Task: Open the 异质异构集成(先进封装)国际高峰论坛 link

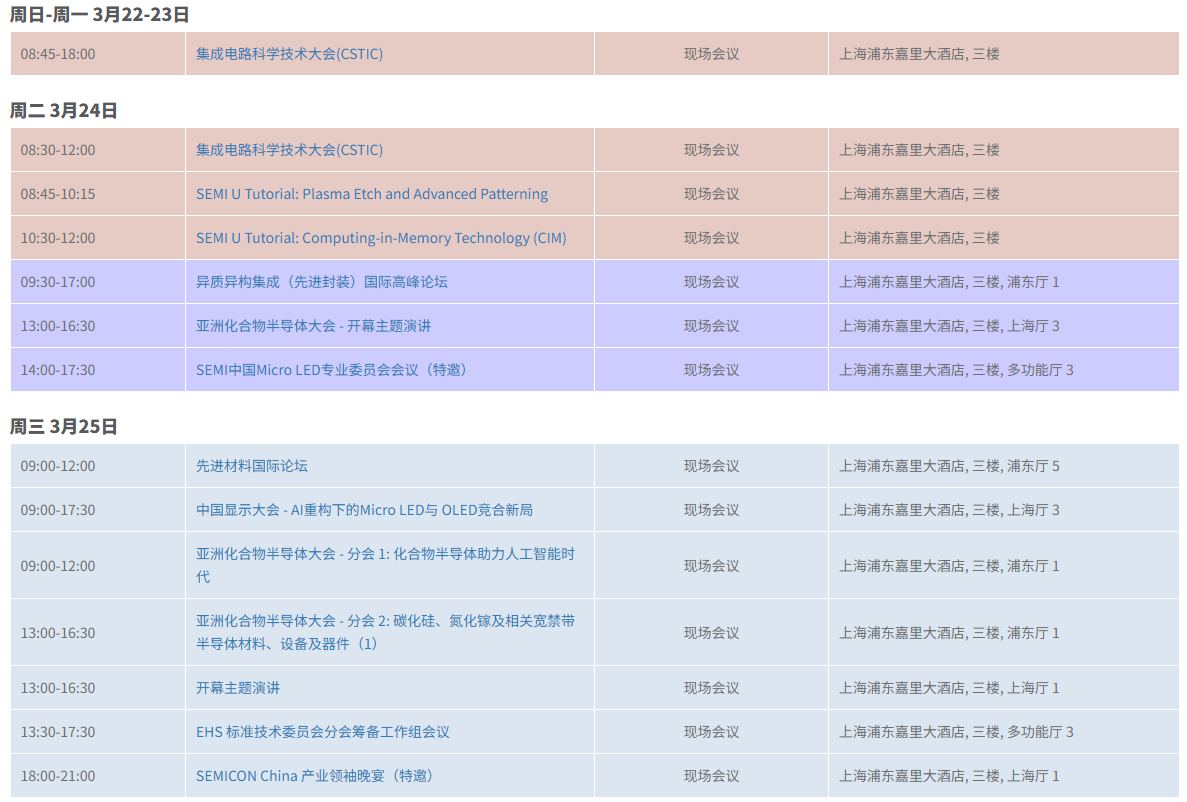Action: click(x=322, y=282)
